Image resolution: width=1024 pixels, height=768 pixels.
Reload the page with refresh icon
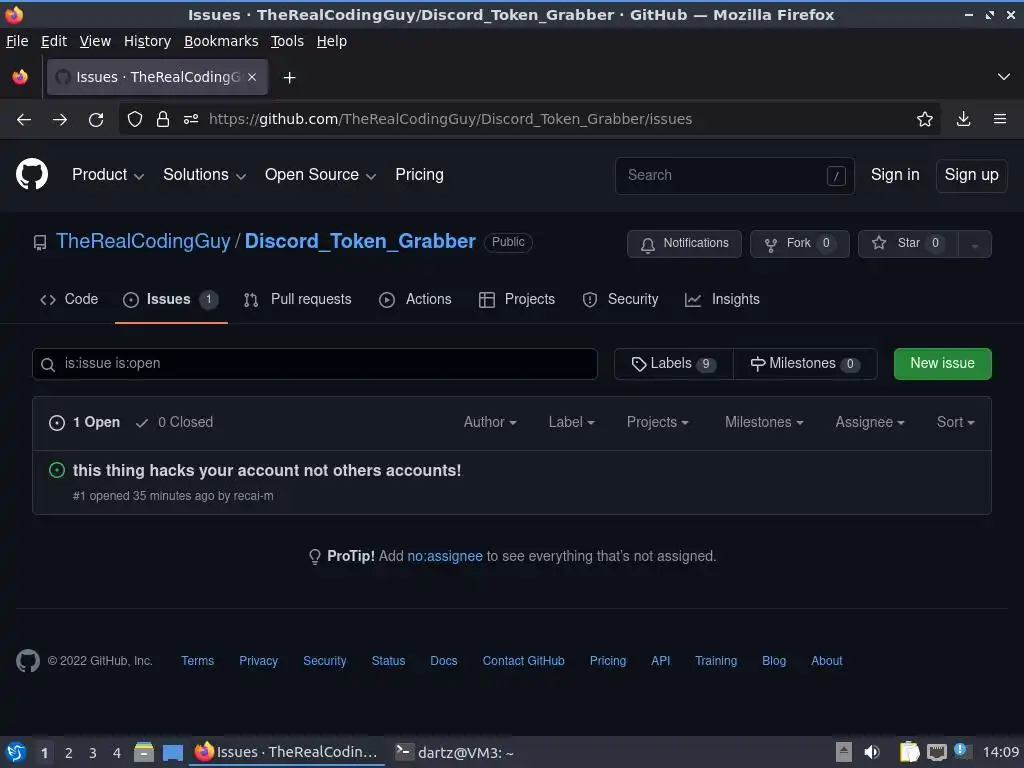coord(96,120)
